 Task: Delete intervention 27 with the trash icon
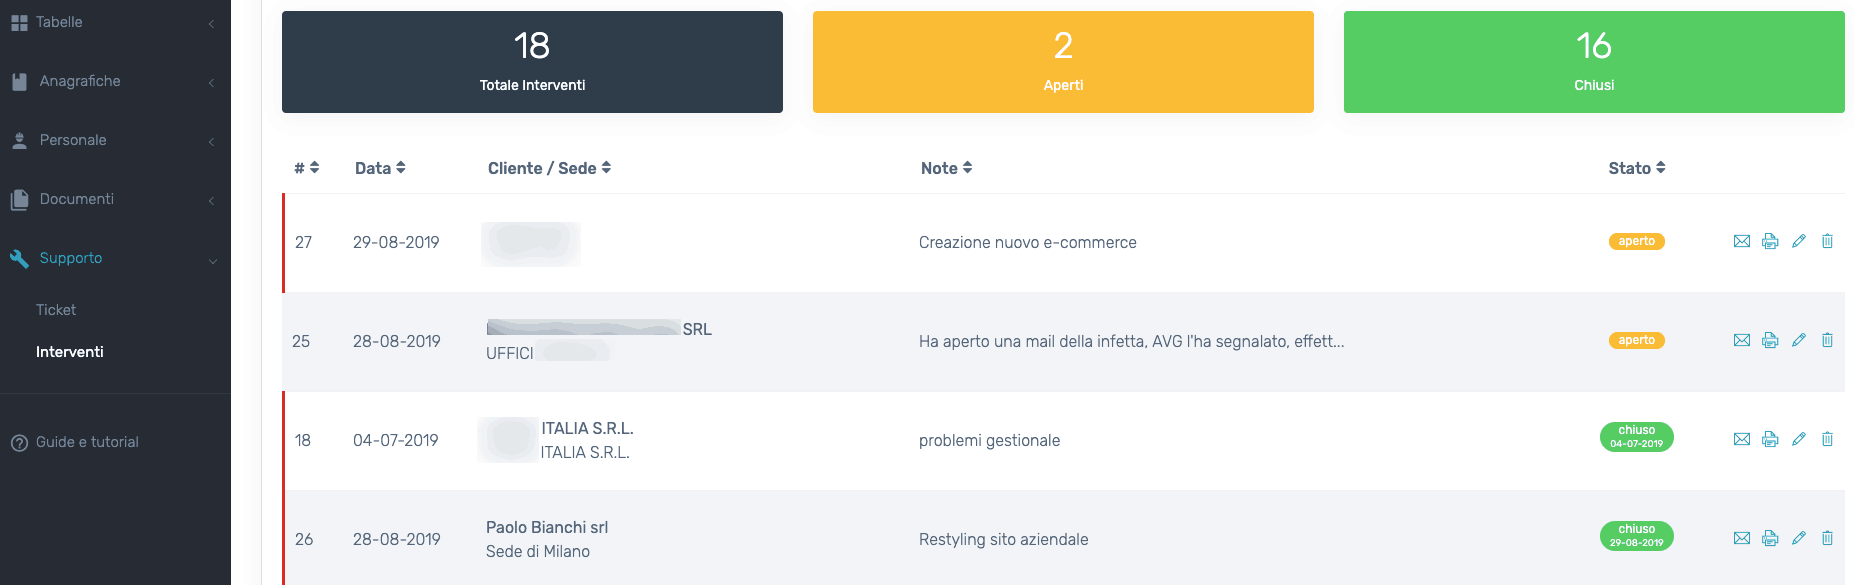click(1827, 241)
